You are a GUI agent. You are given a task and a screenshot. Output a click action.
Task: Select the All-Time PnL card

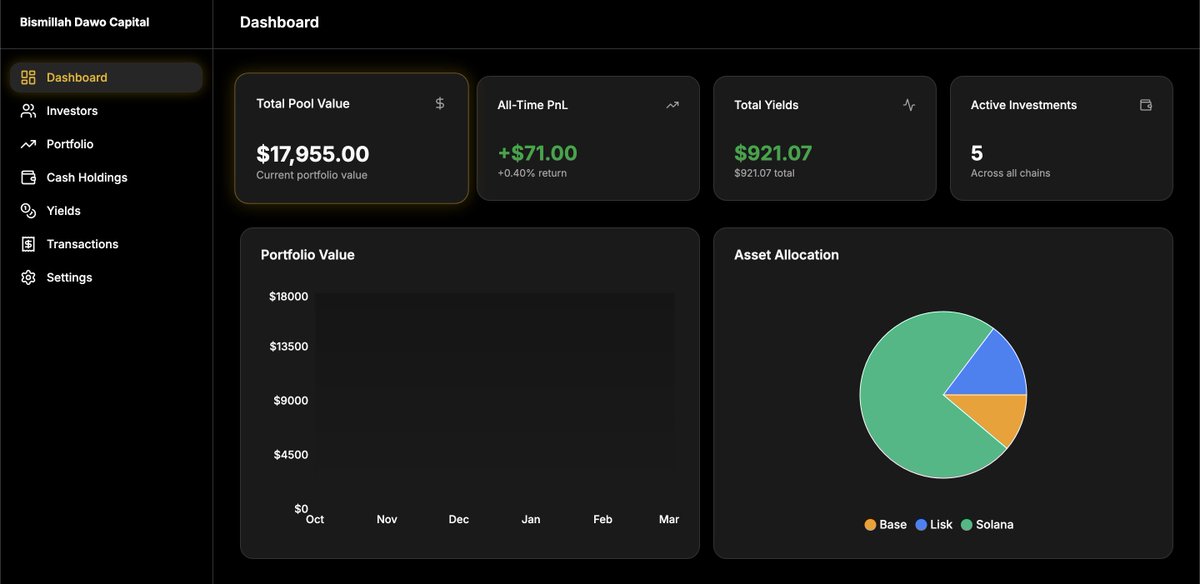point(588,138)
